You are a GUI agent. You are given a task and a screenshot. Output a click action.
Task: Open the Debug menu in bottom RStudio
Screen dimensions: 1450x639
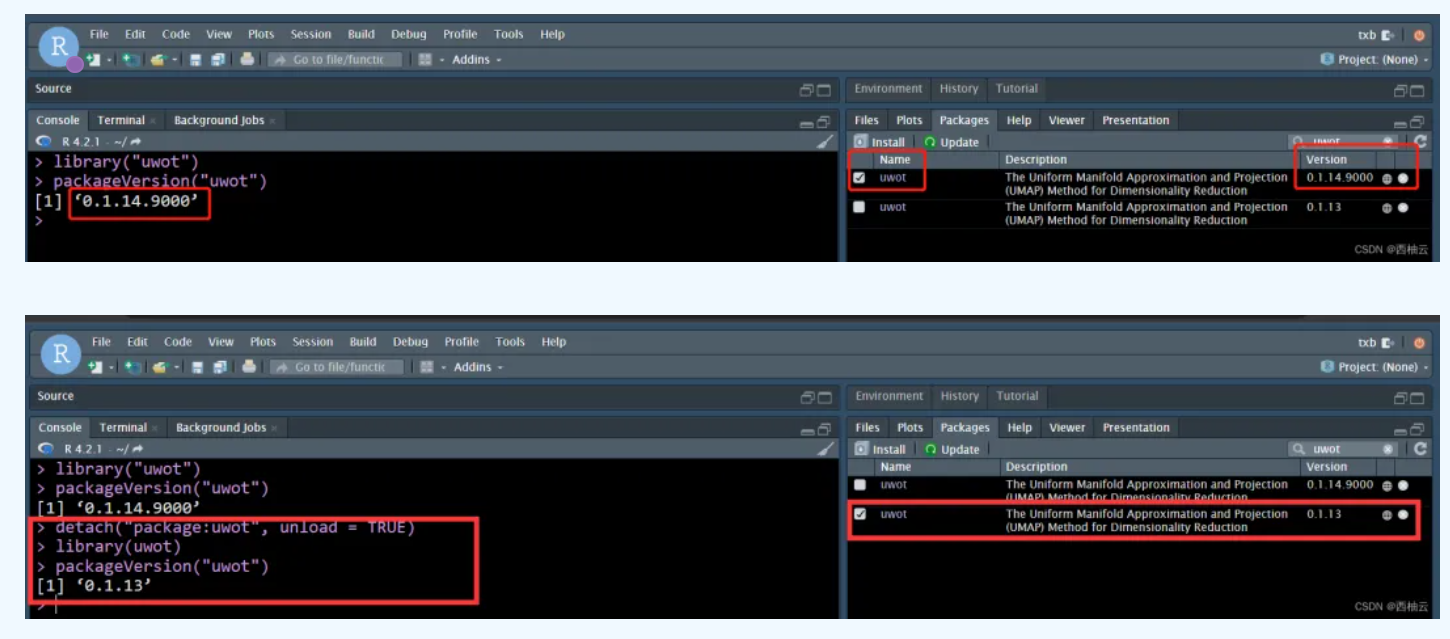pos(410,342)
